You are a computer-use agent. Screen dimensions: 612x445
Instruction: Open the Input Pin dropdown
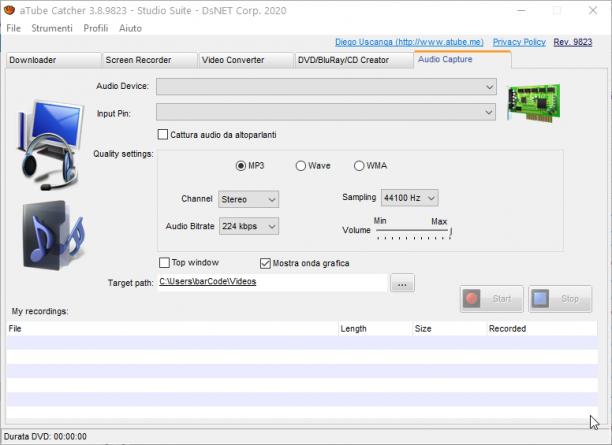tap(326, 112)
